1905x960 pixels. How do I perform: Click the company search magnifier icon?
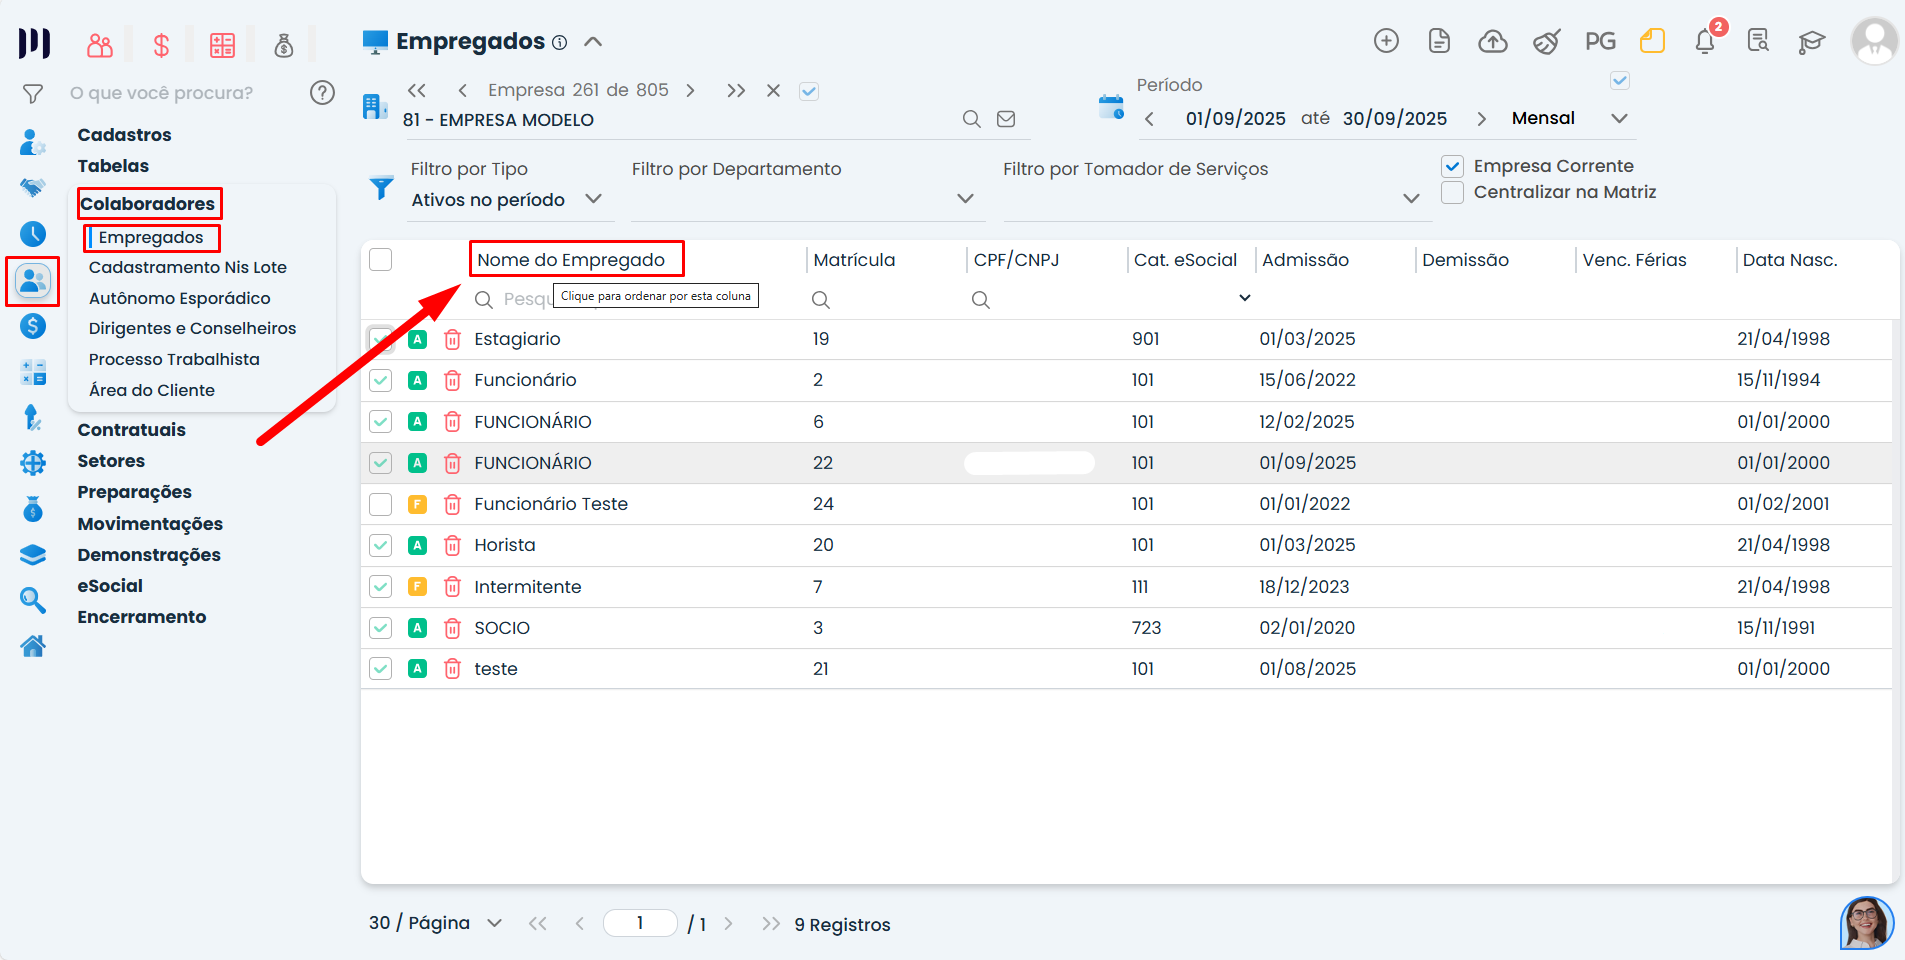(971, 119)
